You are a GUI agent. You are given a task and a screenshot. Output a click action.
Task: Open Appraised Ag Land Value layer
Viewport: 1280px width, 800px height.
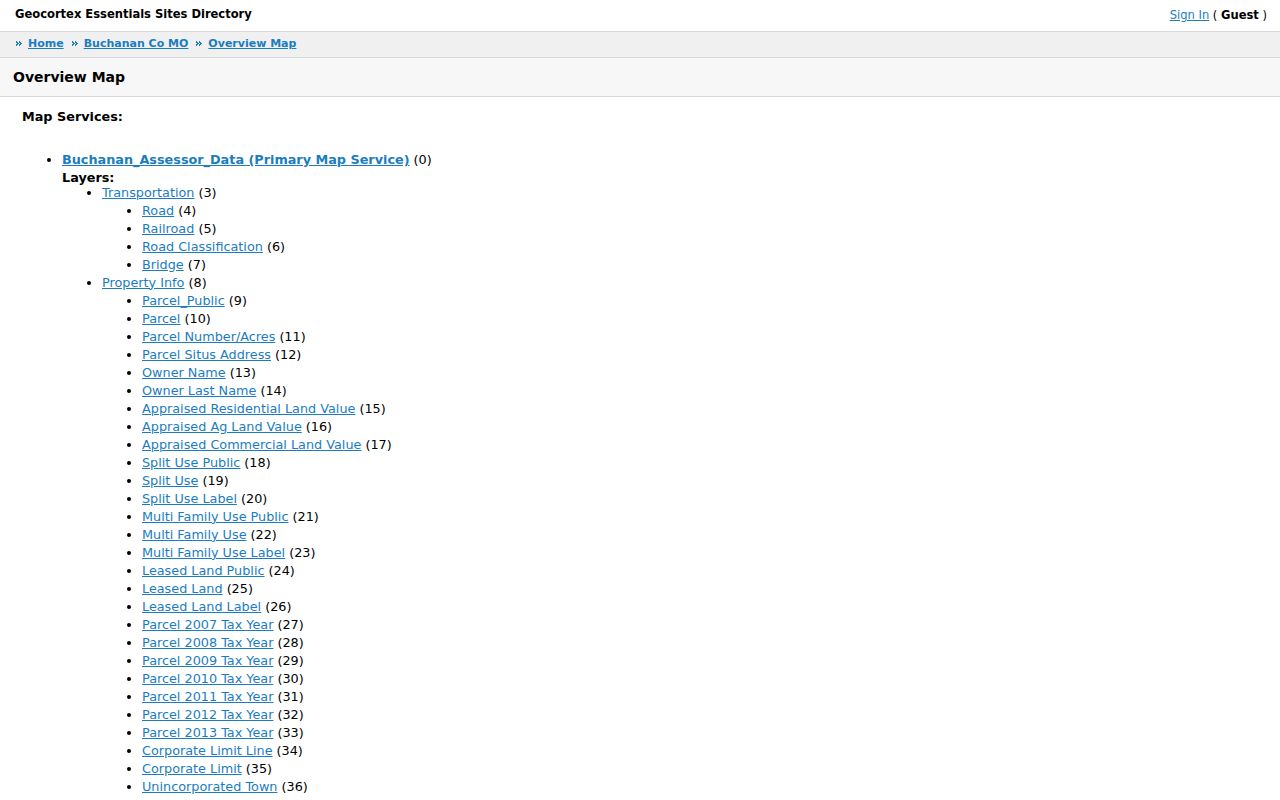tap(222, 427)
